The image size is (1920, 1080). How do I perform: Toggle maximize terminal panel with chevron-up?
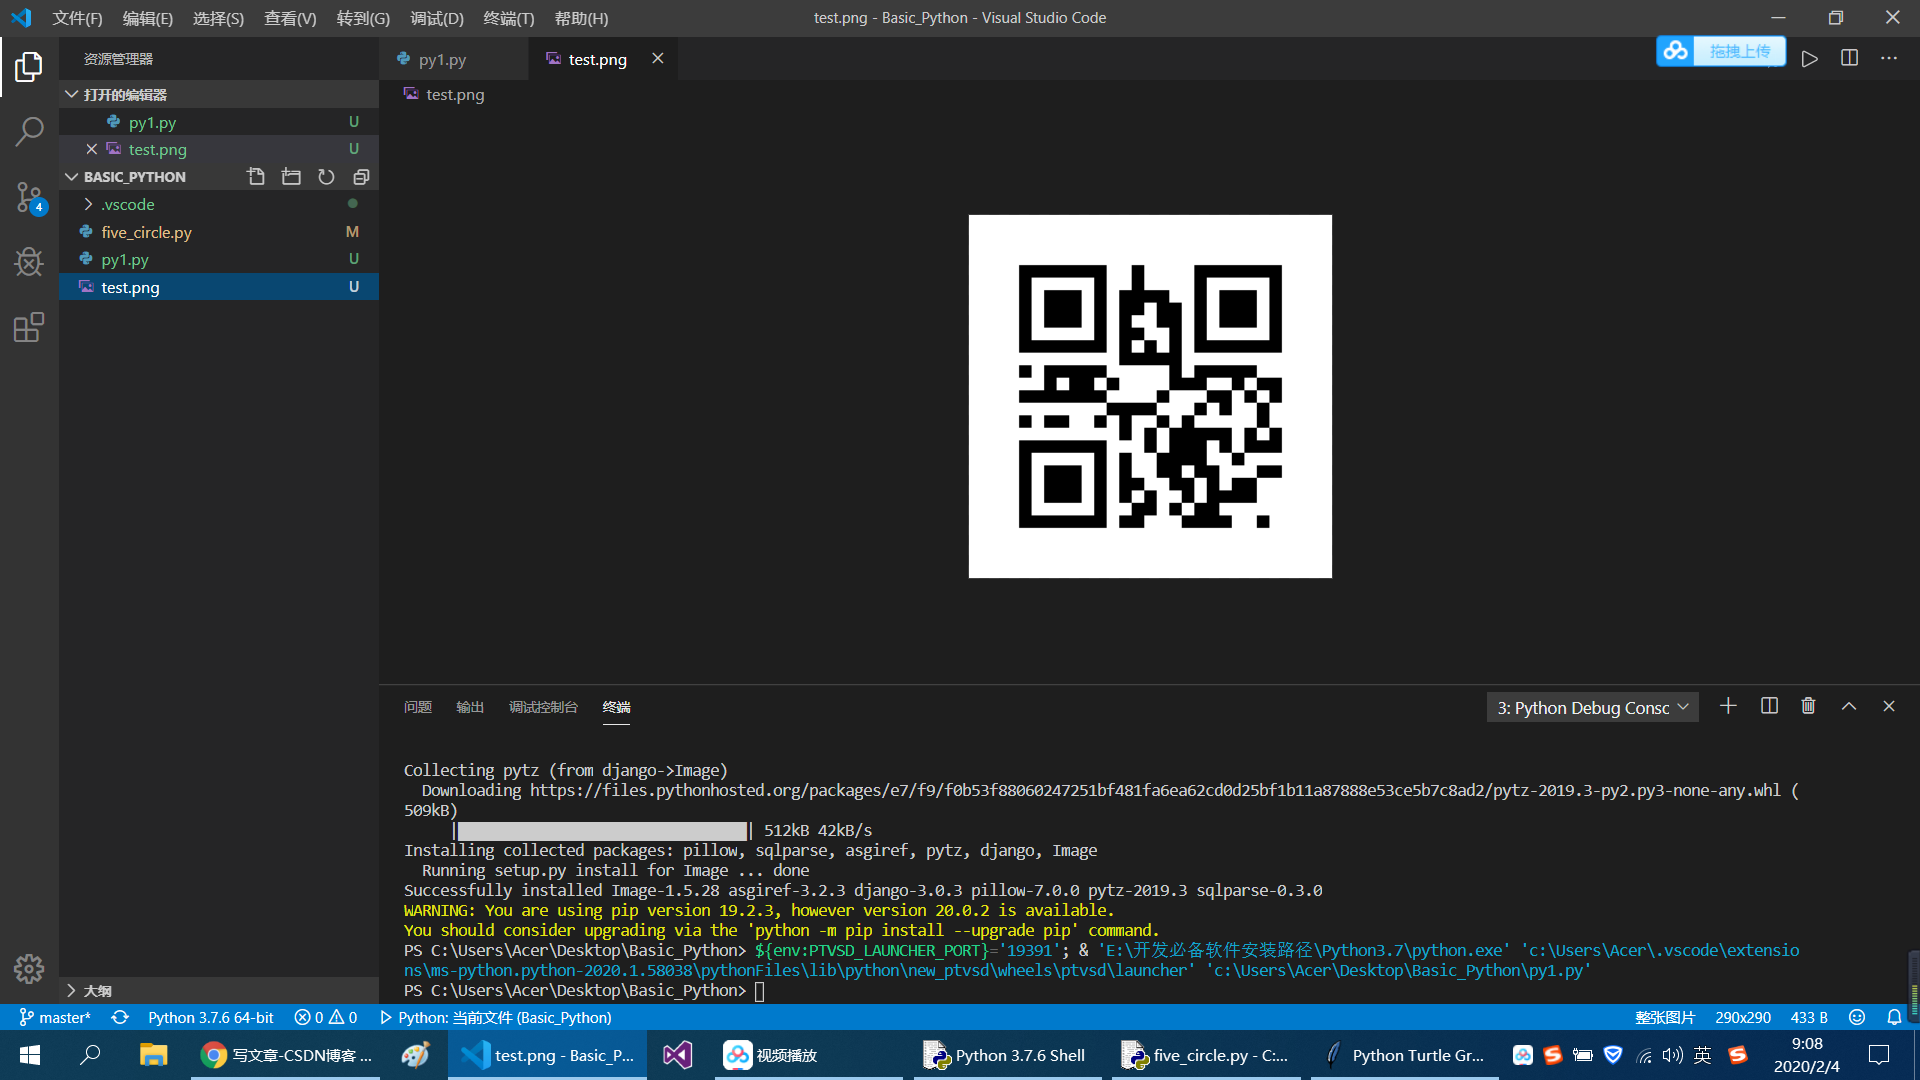tap(1849, 706)
